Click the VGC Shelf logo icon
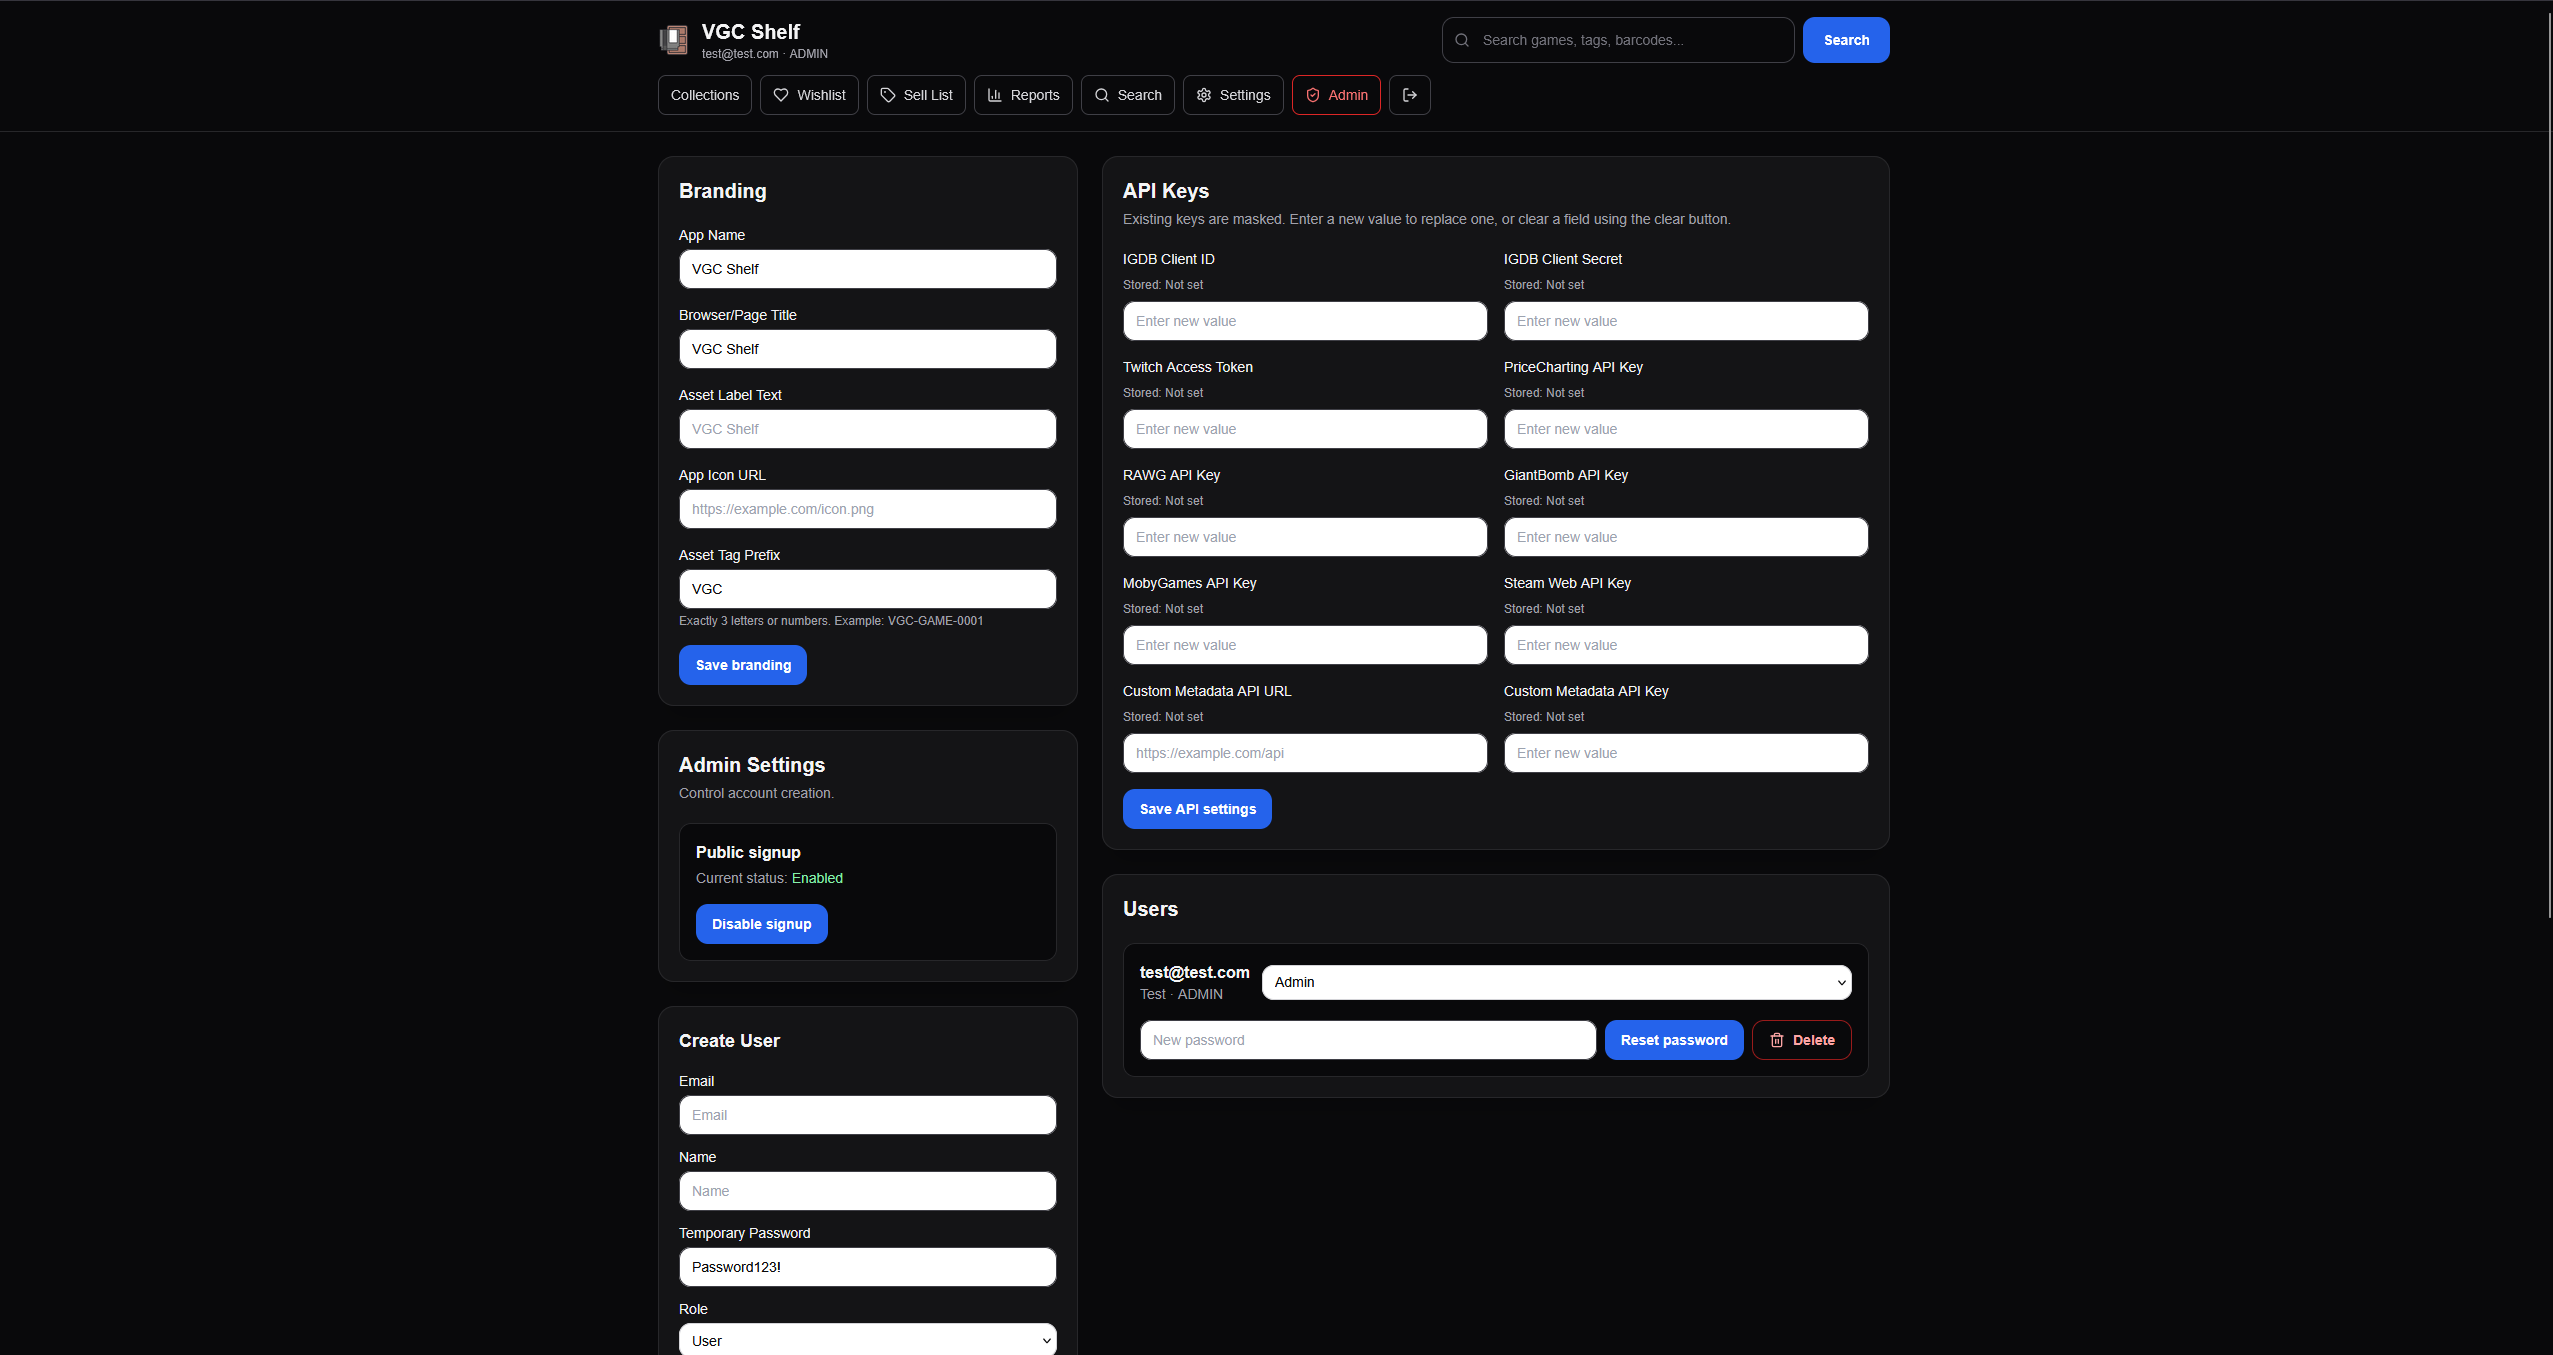Screen dimensions: 2553x1355 tap(674, 40)
